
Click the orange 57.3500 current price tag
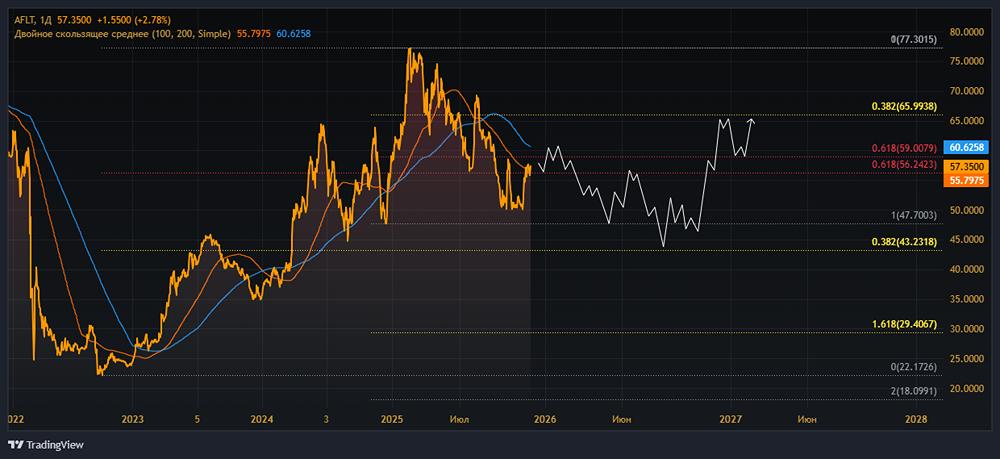point(968,166)
